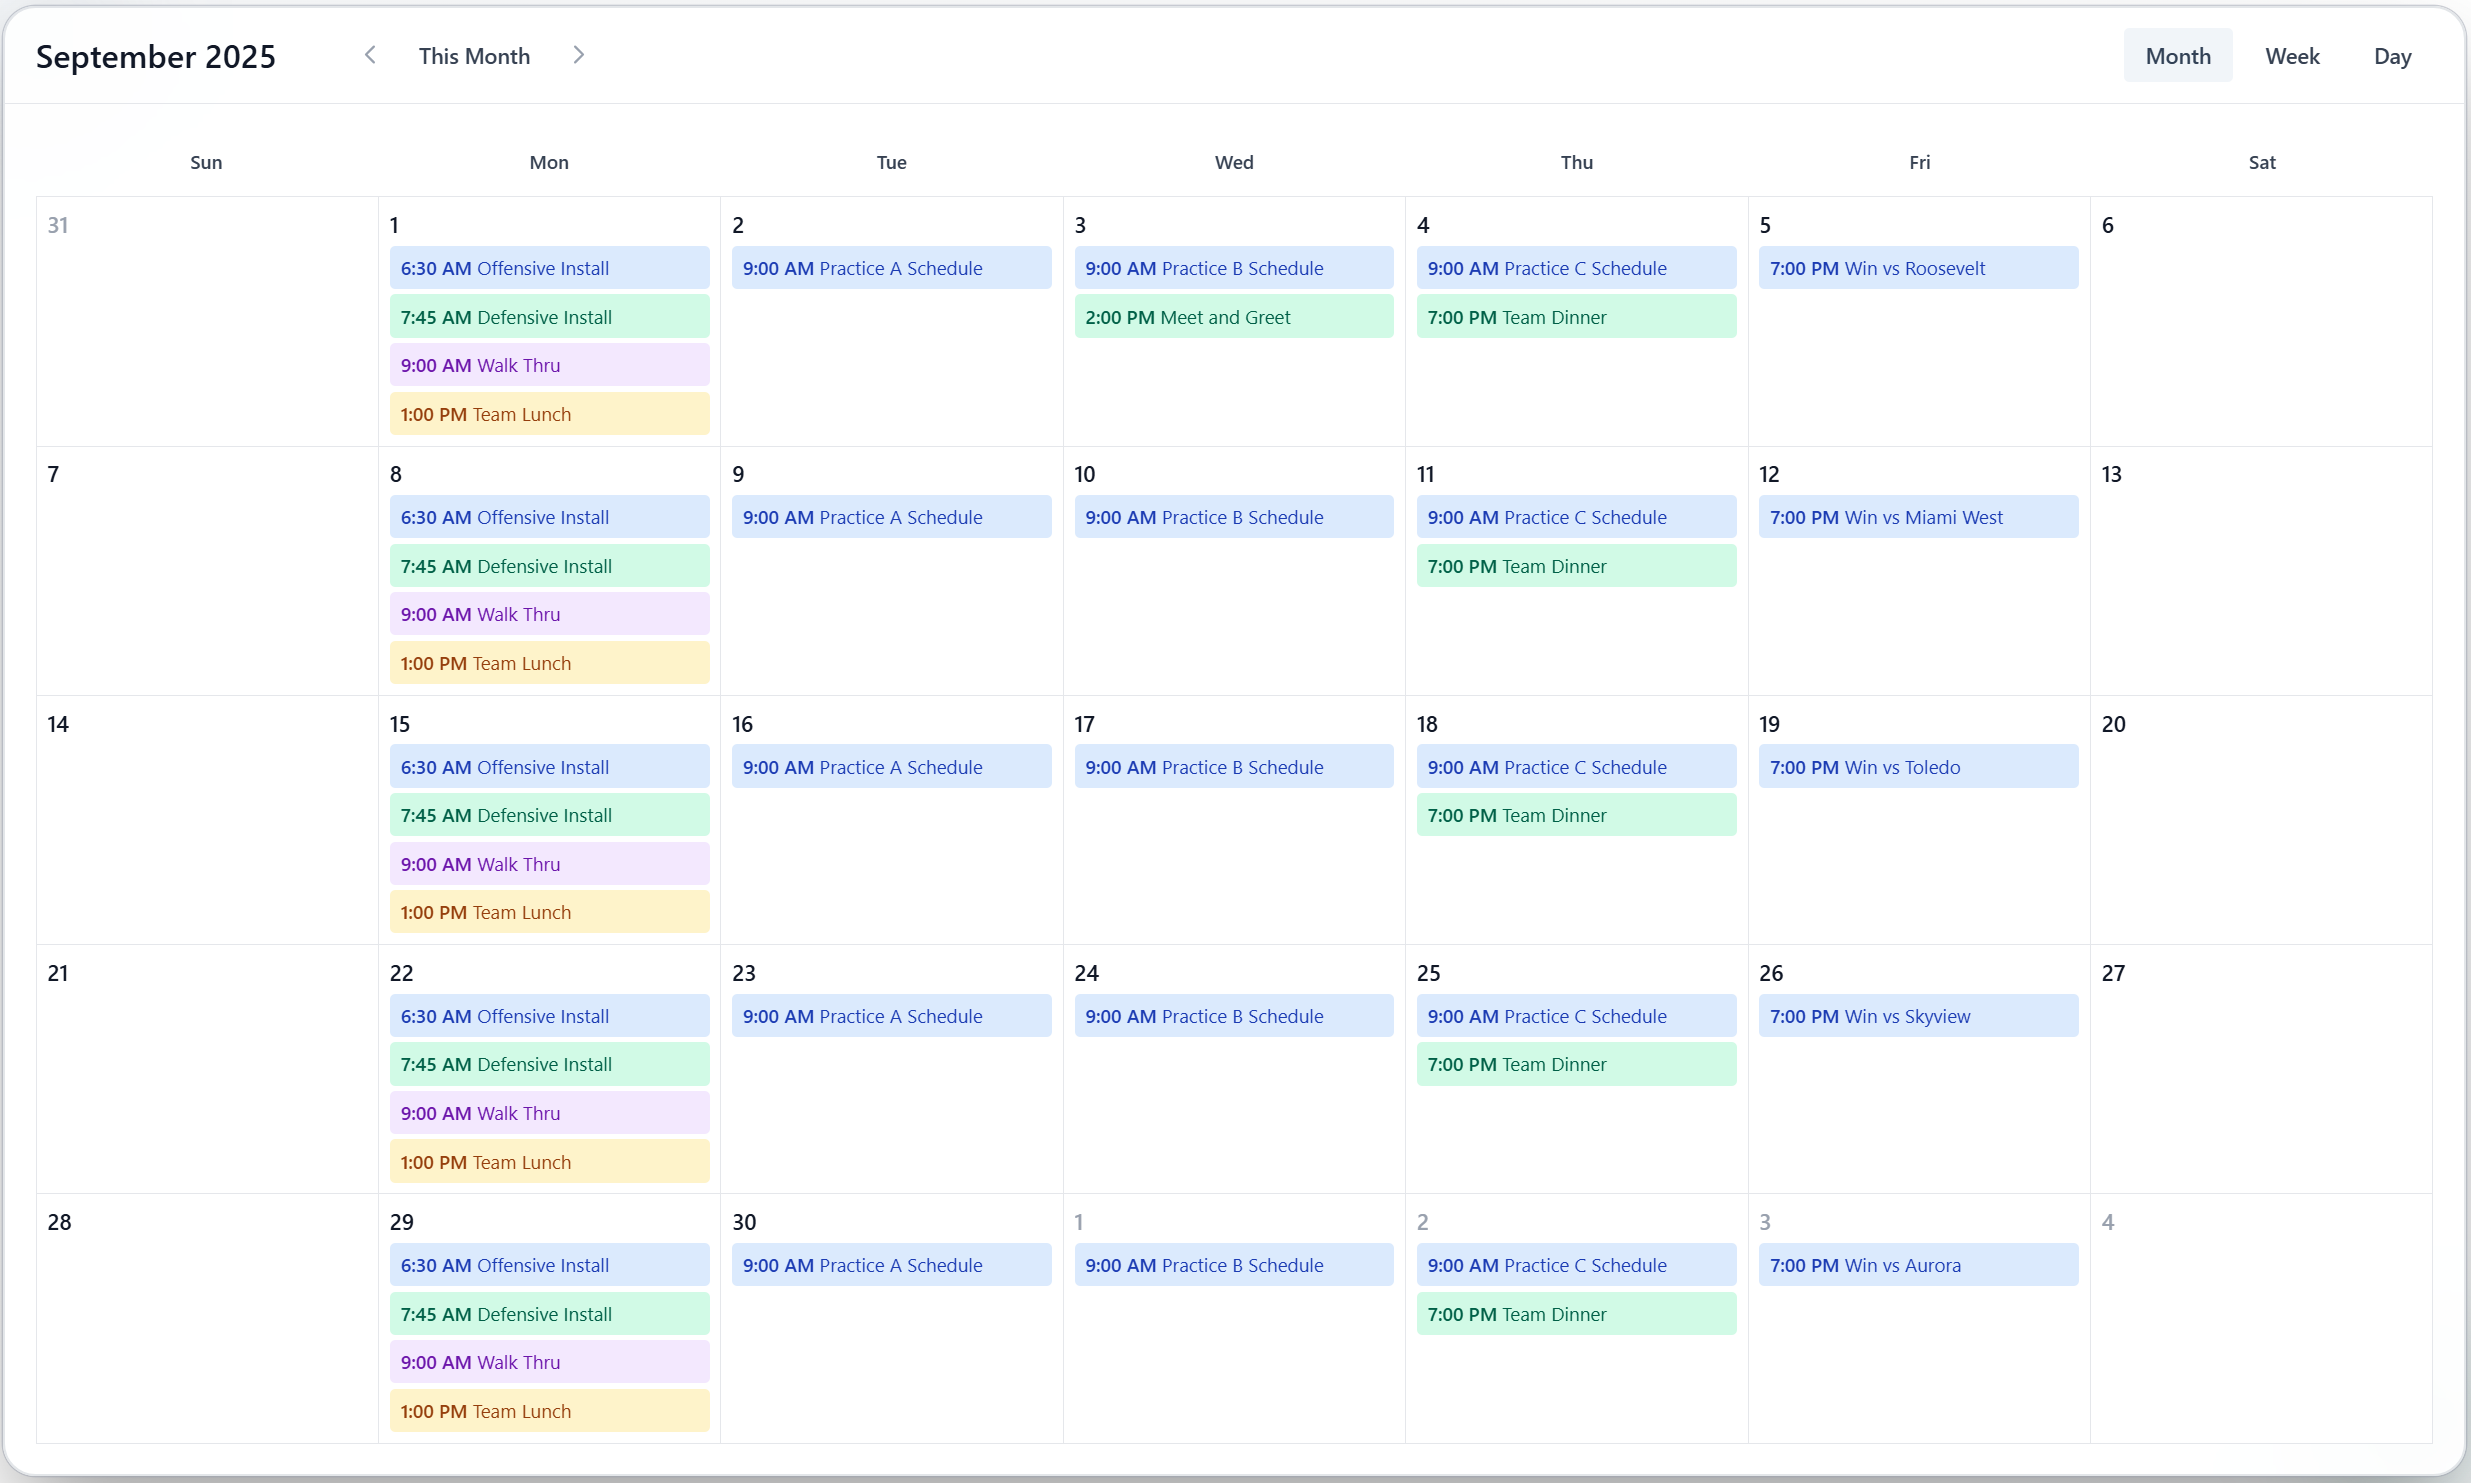Open Defensive Install event on September 1
Viewport: 2471px width, 1483px height.
(x=550, y=317)
